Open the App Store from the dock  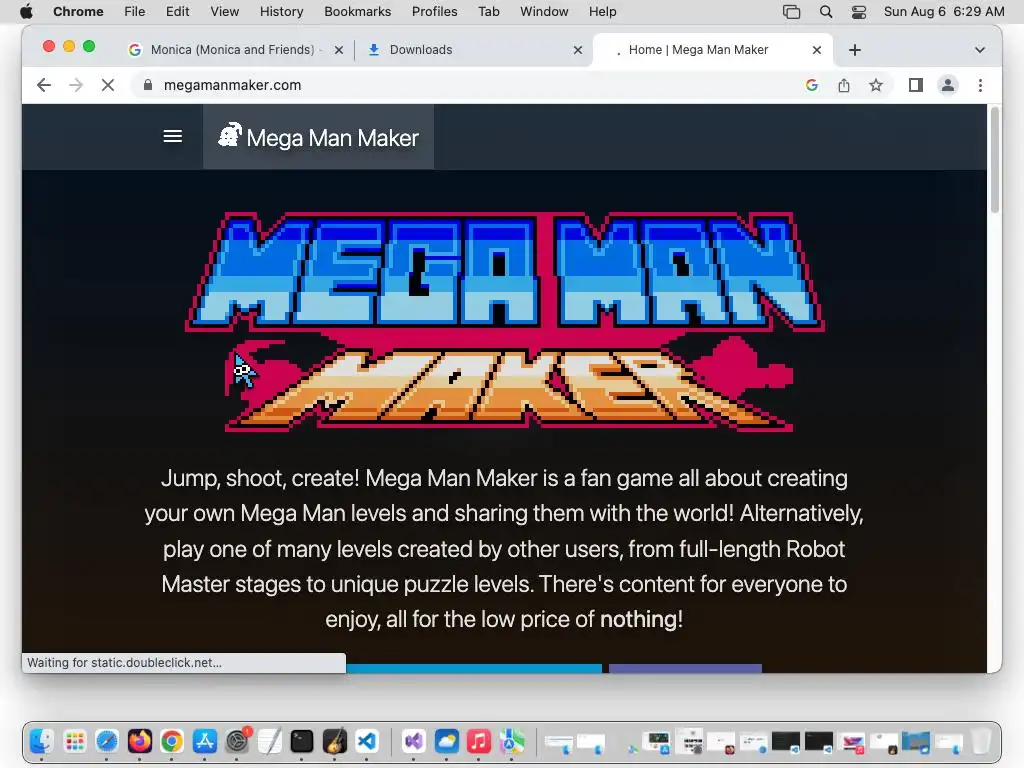(204, 742)
